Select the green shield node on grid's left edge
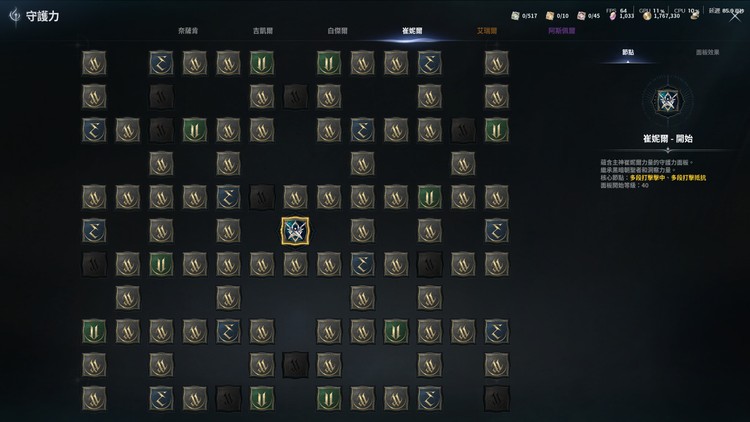Screen dimensions: 750x422 [94, 331]
